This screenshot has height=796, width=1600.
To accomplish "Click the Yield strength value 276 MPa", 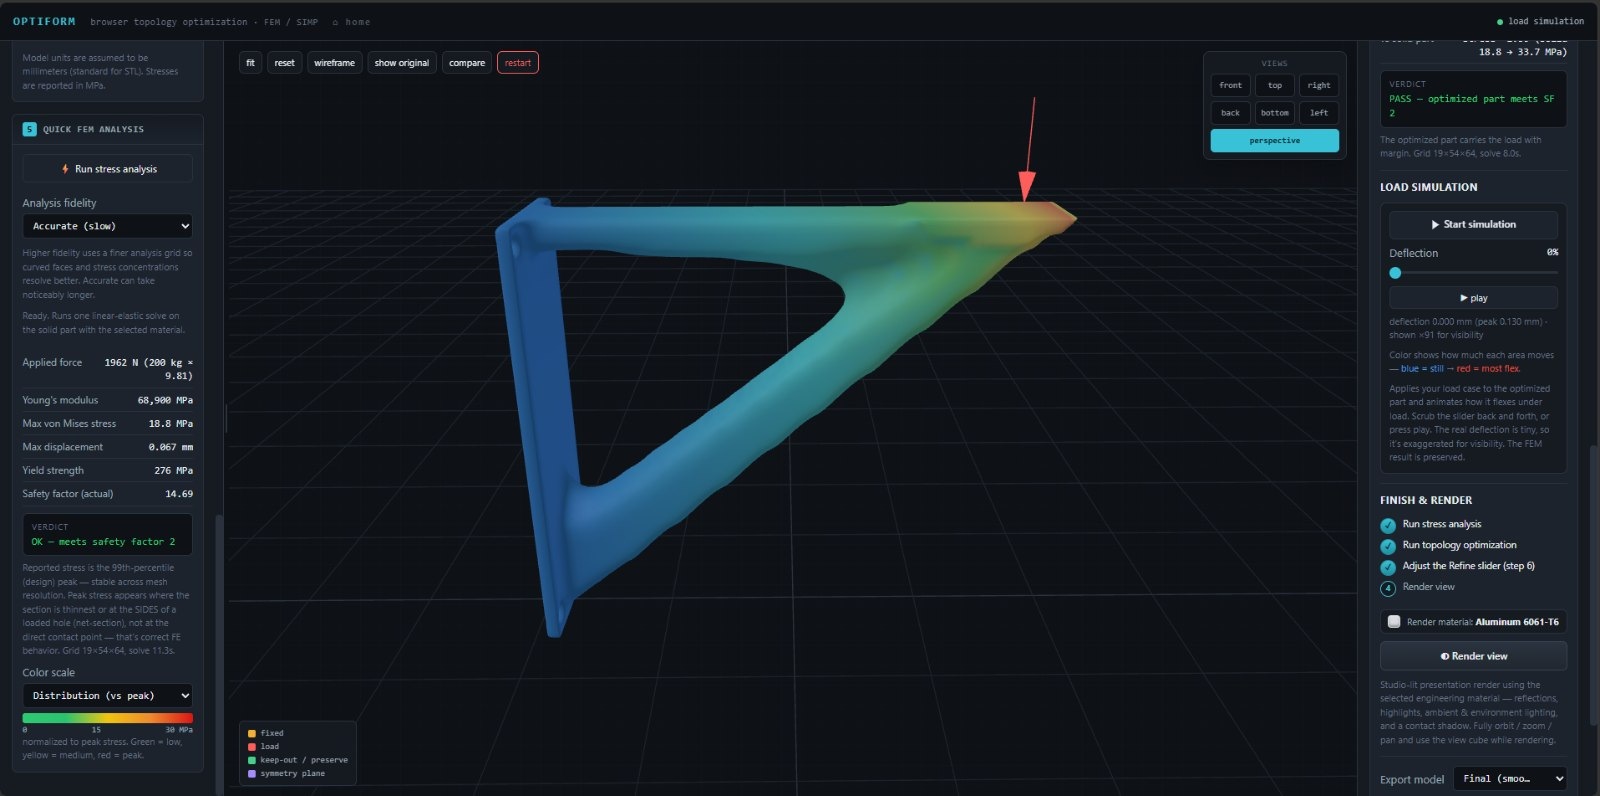I will (173, 470).
